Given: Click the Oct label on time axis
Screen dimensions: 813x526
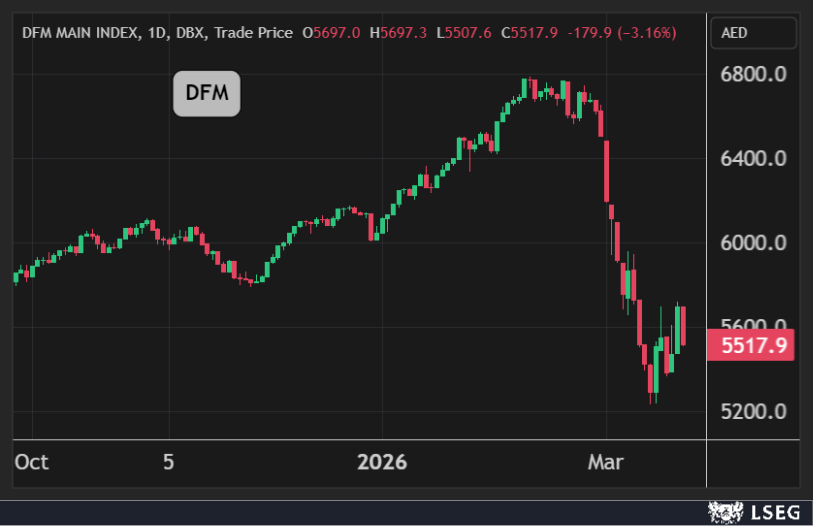Looking at the screenshot, I should coord(31,462).
